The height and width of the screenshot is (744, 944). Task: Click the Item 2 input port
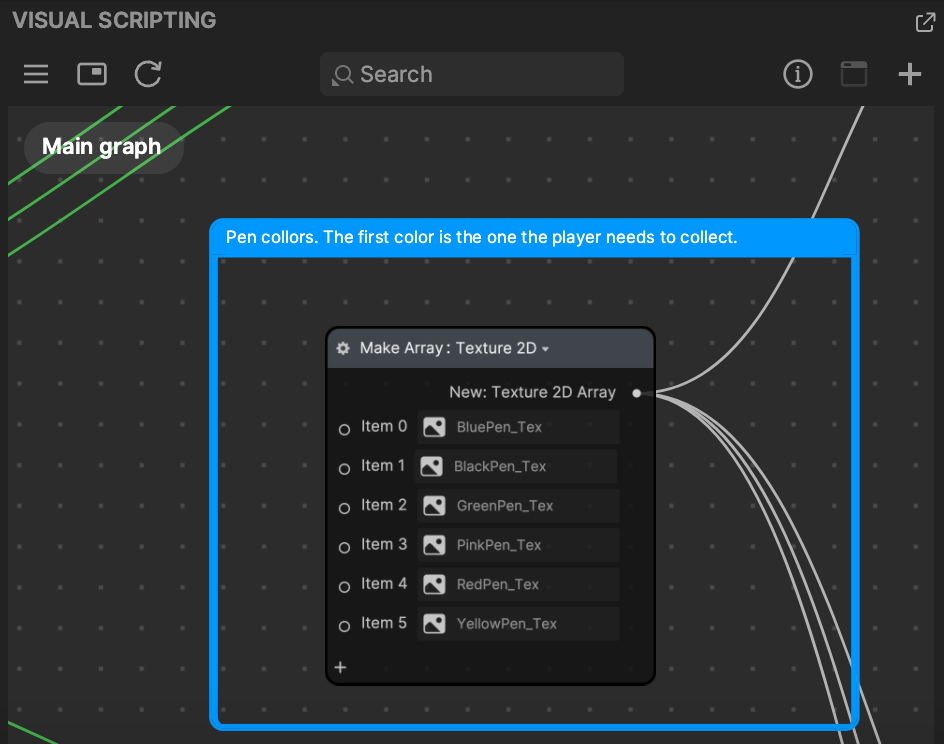click(344, 508)
